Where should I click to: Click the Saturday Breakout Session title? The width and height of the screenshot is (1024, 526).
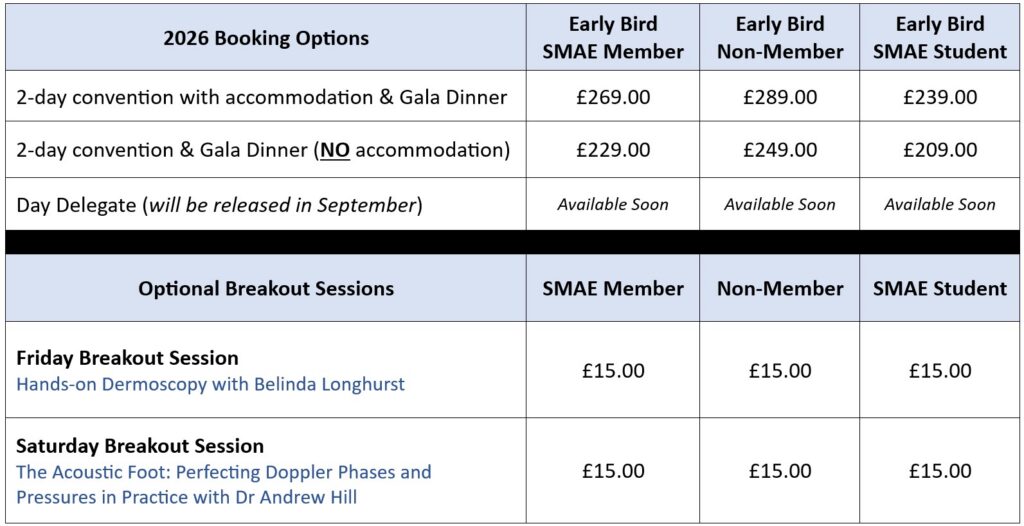(x=140, y=446)
